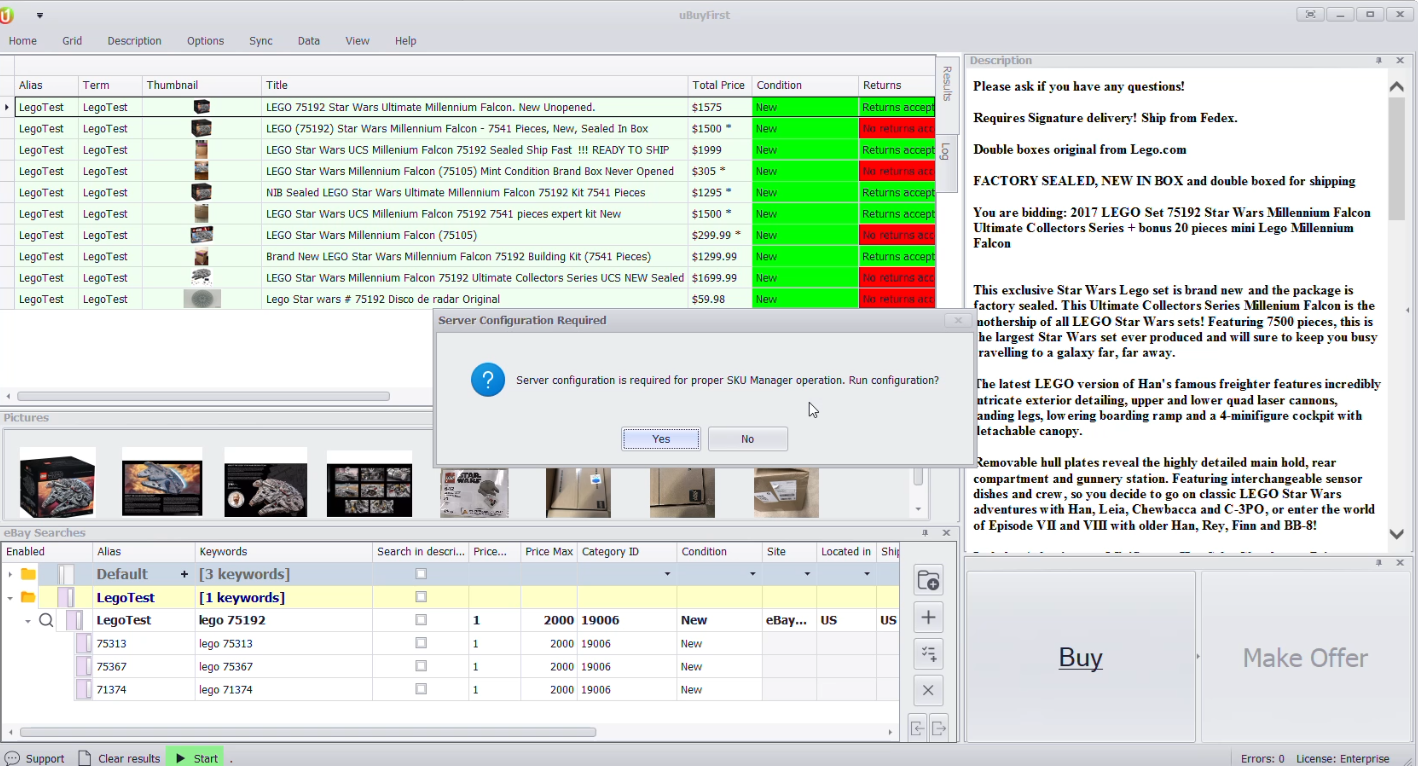This screenshot has height=766, width=1418.
Task: Click the import arrow icon in eBay Searches
Action: pyautogui.click(x=917, y=728)
